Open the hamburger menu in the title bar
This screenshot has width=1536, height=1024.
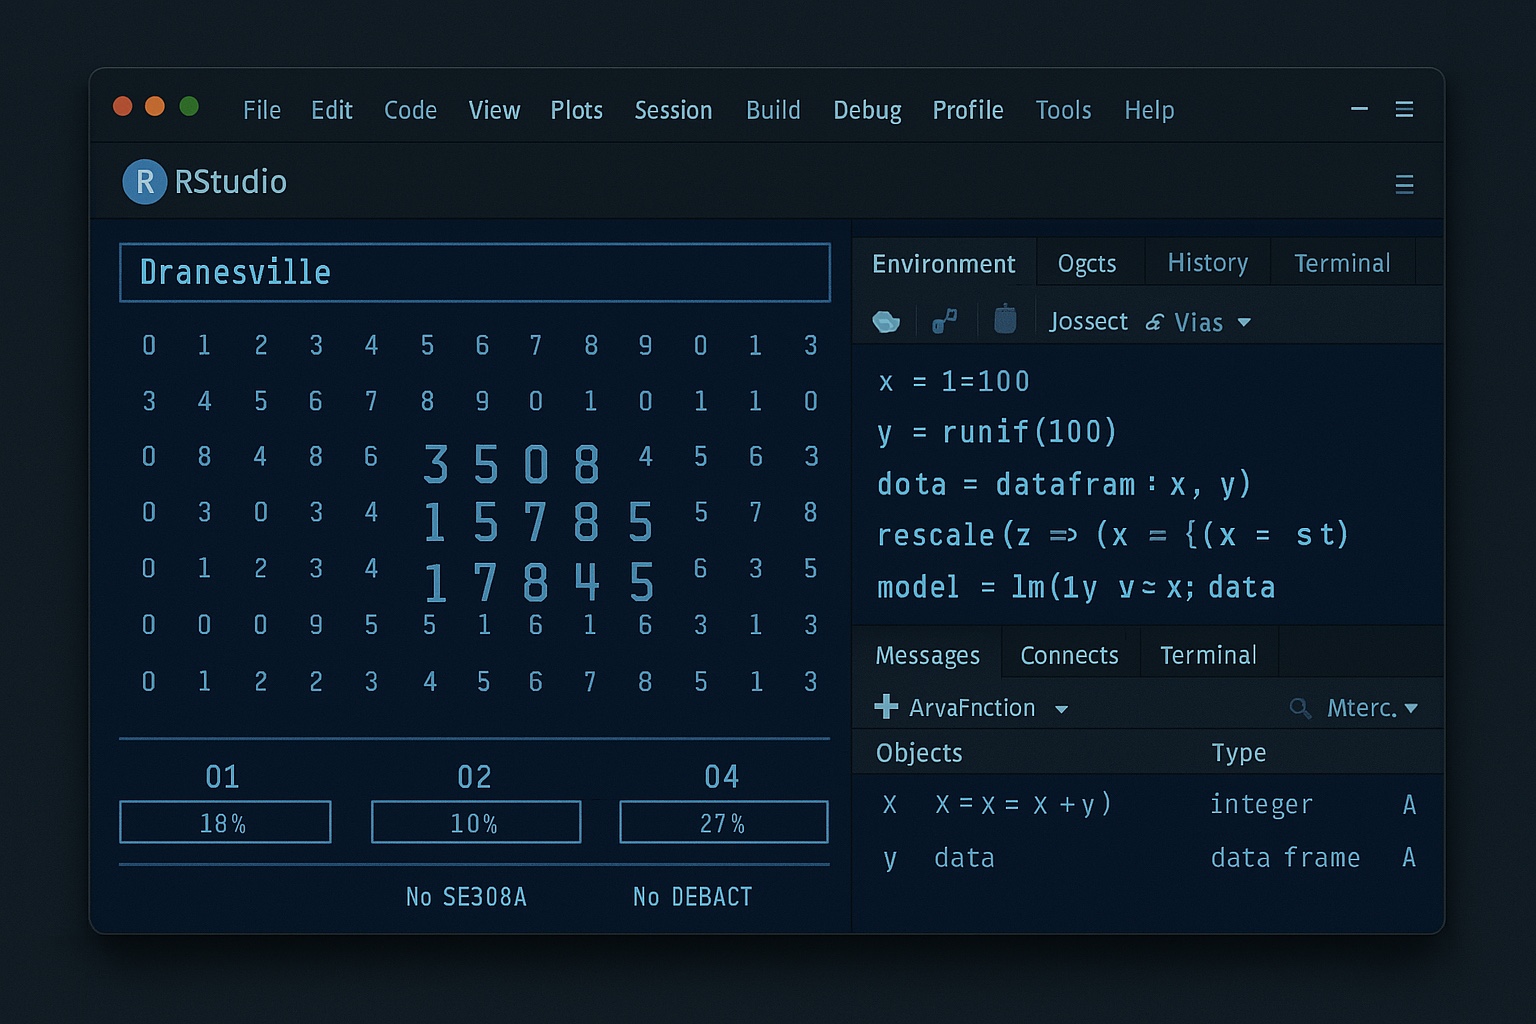(1404, 109)
